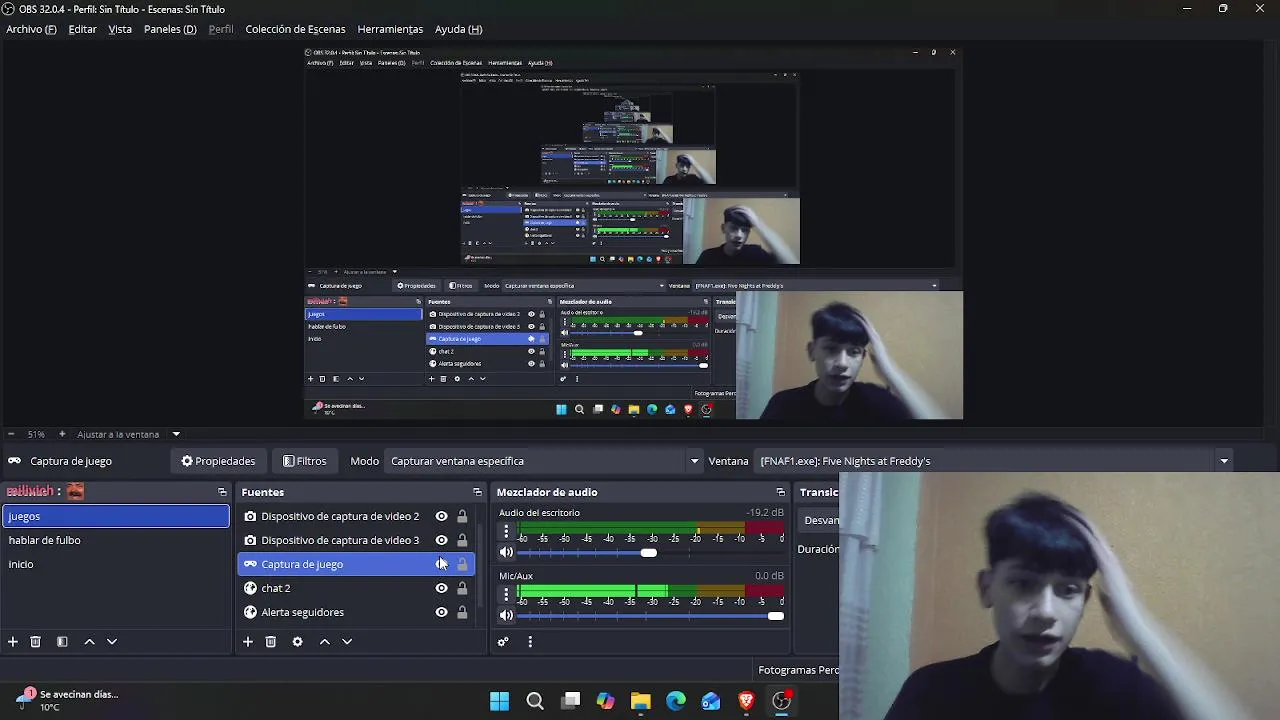Move source down in Fuentes list
Image resolution: width=1280 pixels, height=720 pixels.
[x=347, y=642]
